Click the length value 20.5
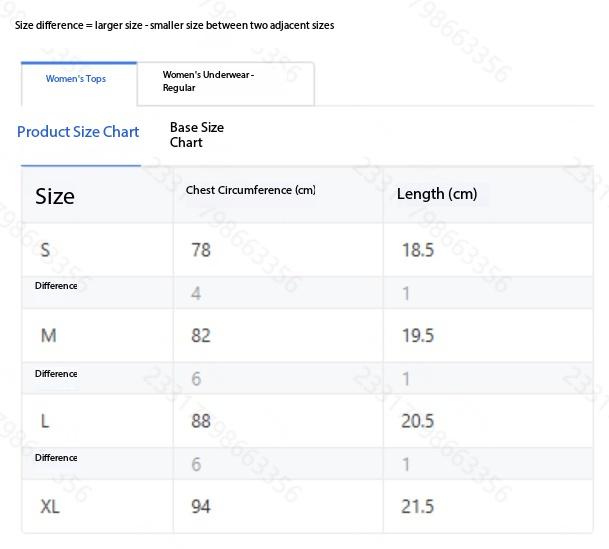The height and width of the screenshot is (549, 609). (418, 421)
